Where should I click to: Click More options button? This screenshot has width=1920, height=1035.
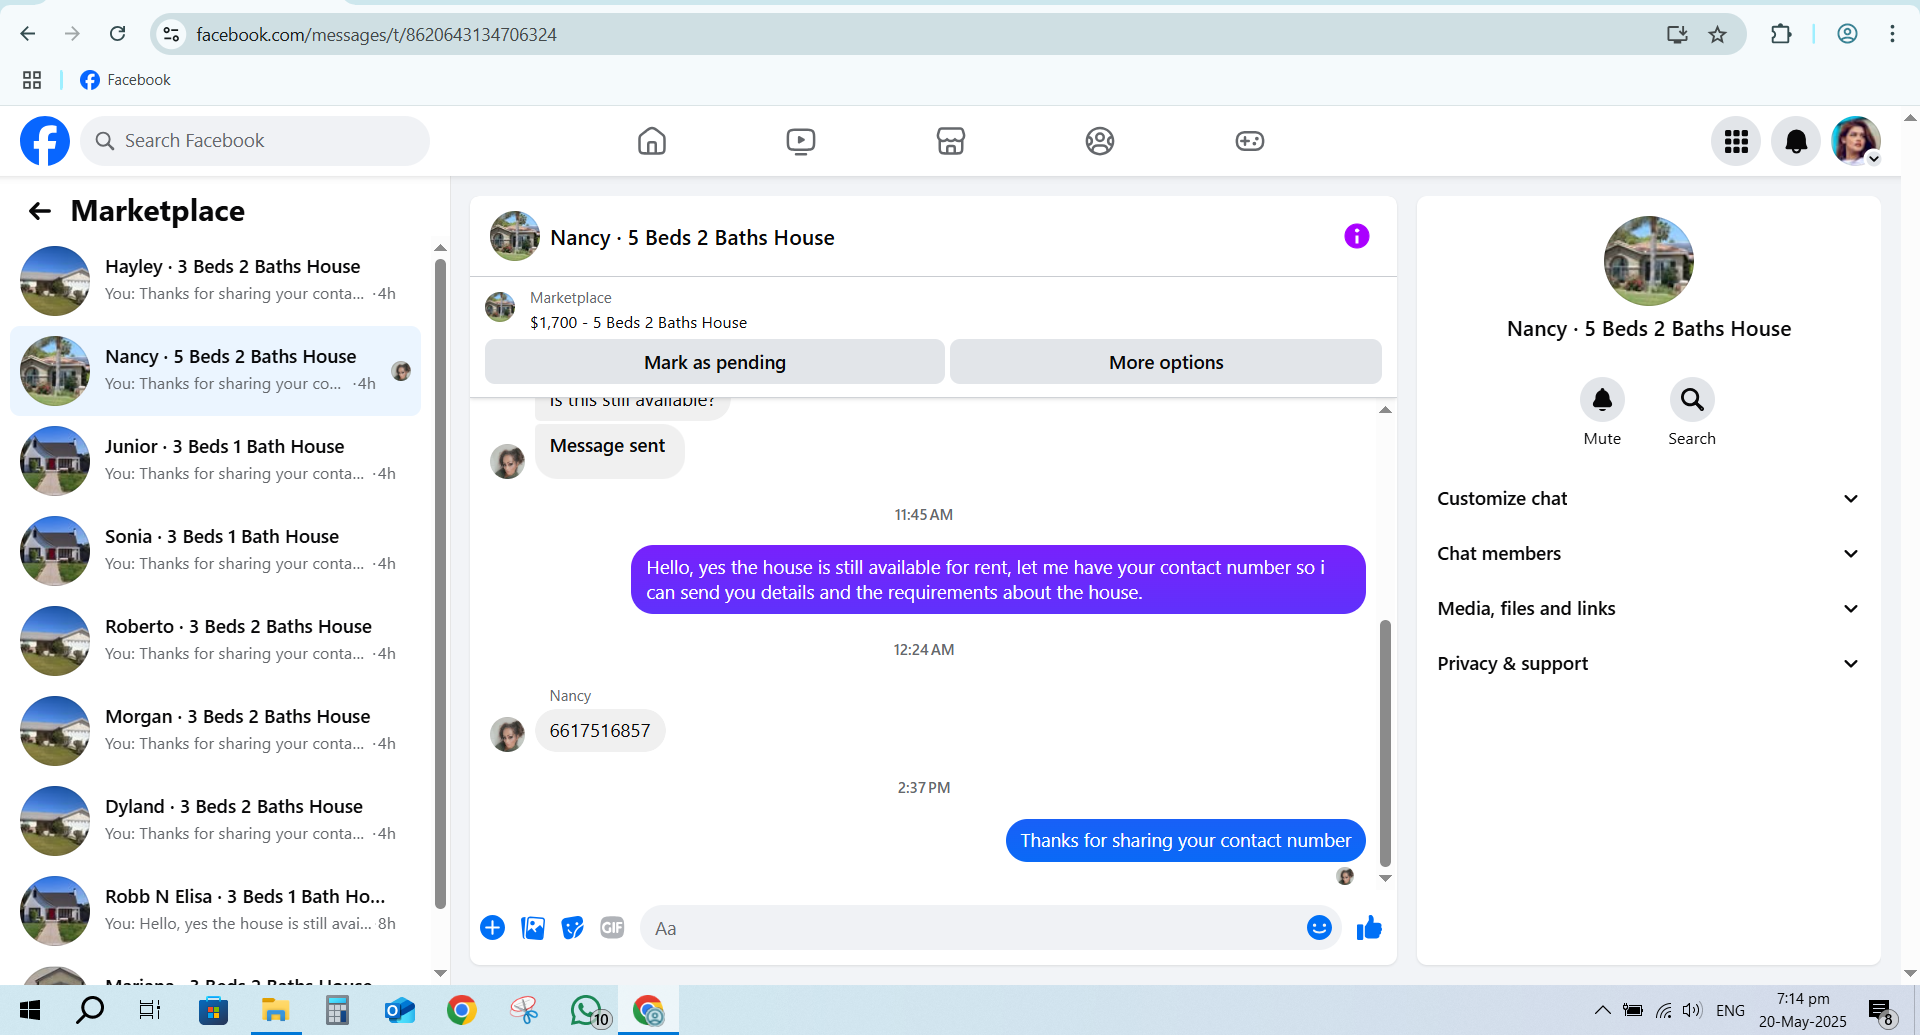click(x=1166, y=362)
